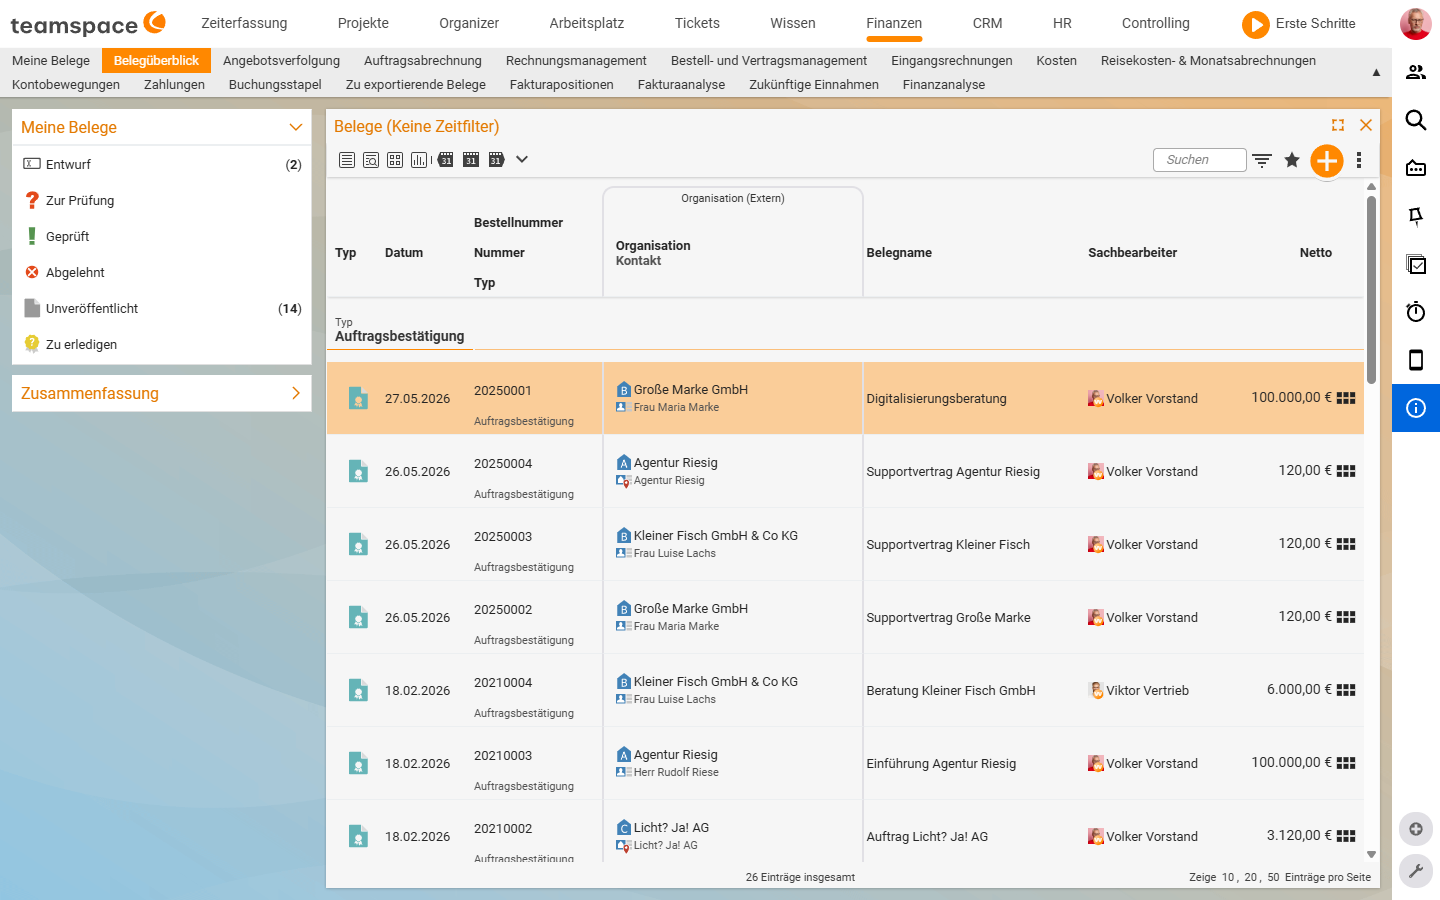Image resolution: width=1440 pixels, height=900 pixels.
Task: Show 10 entries per page
Action: point(1228,877)
